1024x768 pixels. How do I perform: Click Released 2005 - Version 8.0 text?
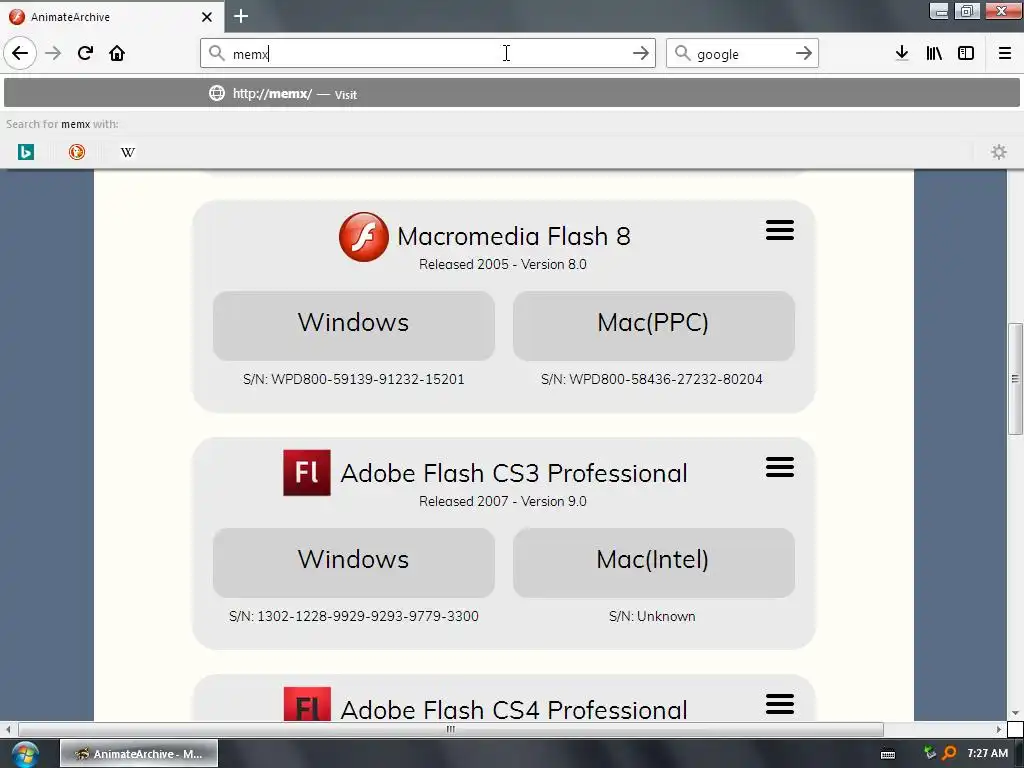[503, 264]
